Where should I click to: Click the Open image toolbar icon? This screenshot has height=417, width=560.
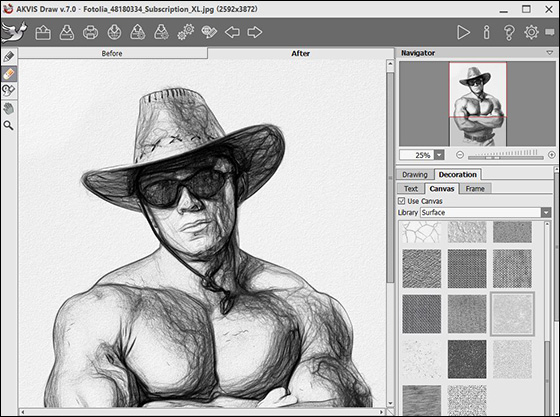[x=43, y=32]
